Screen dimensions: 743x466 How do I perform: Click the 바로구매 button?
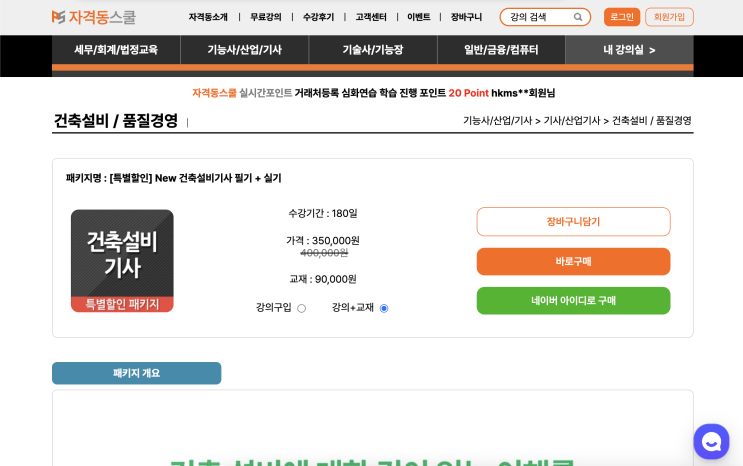point(573,261)
